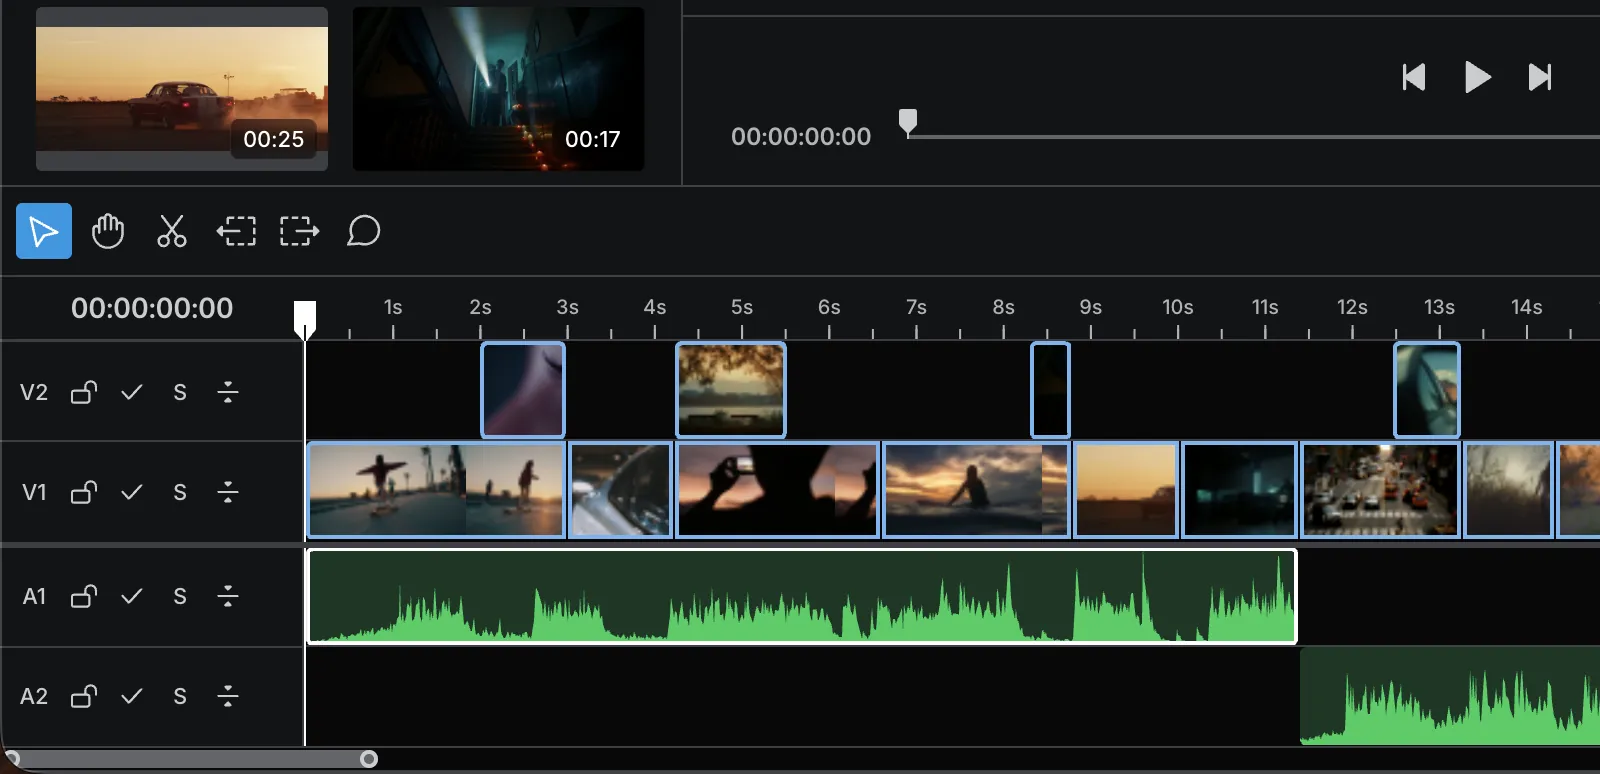
Task: Choose the hand pan tool
Action: click(108, 231)
